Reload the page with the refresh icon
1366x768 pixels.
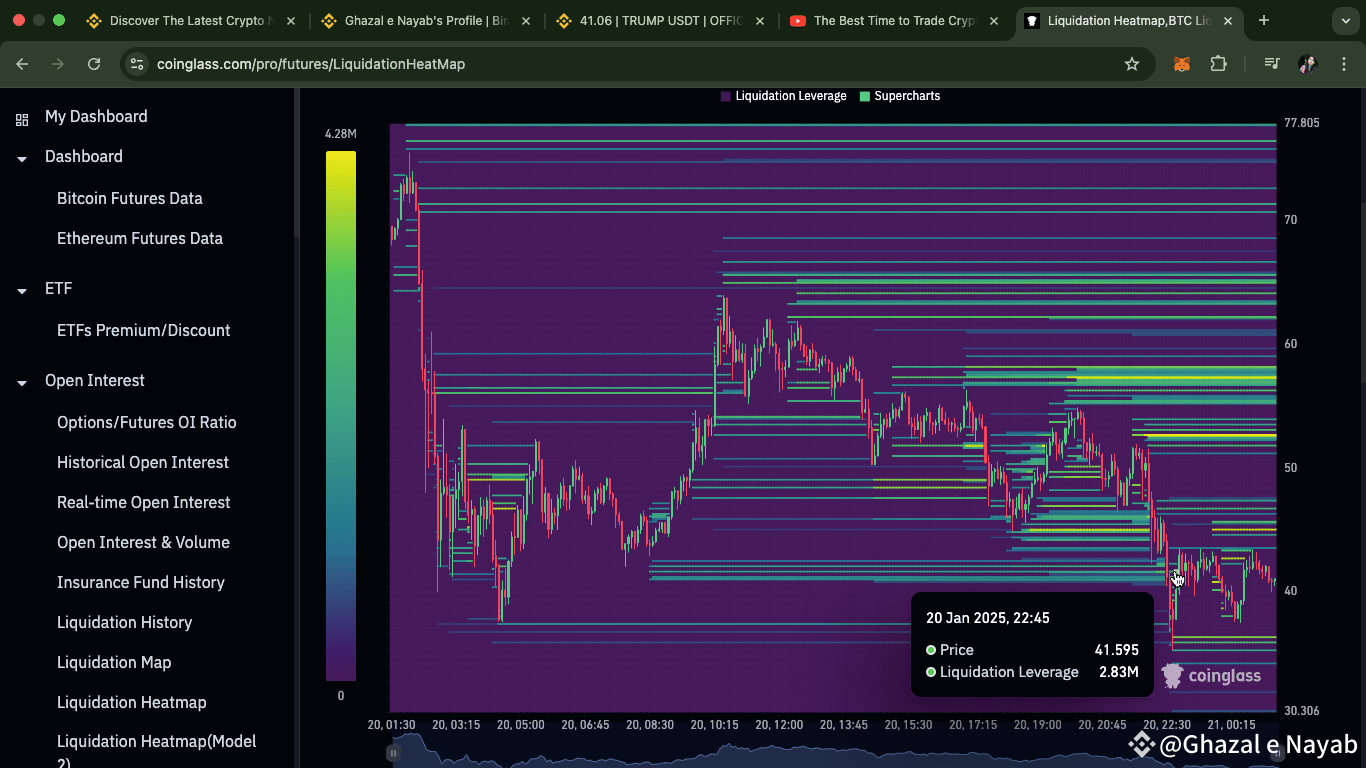94,64
